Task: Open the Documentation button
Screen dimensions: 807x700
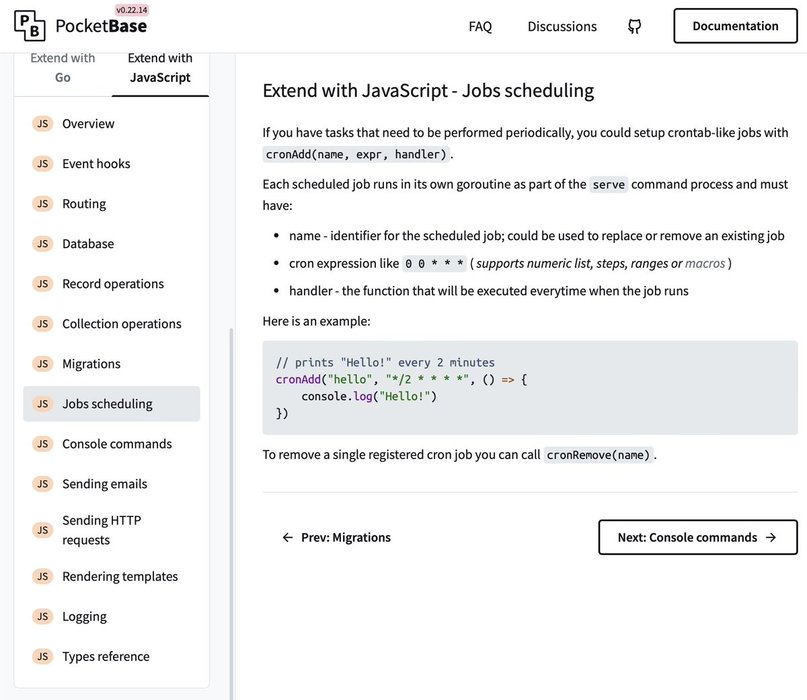Action: [x=735, y=26]
